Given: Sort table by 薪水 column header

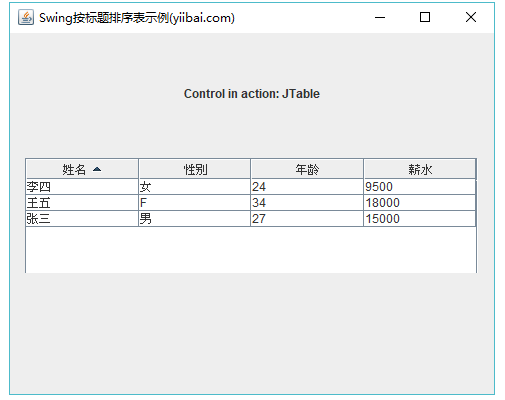Looking at the screenshot, I should (x=420, y=169).
